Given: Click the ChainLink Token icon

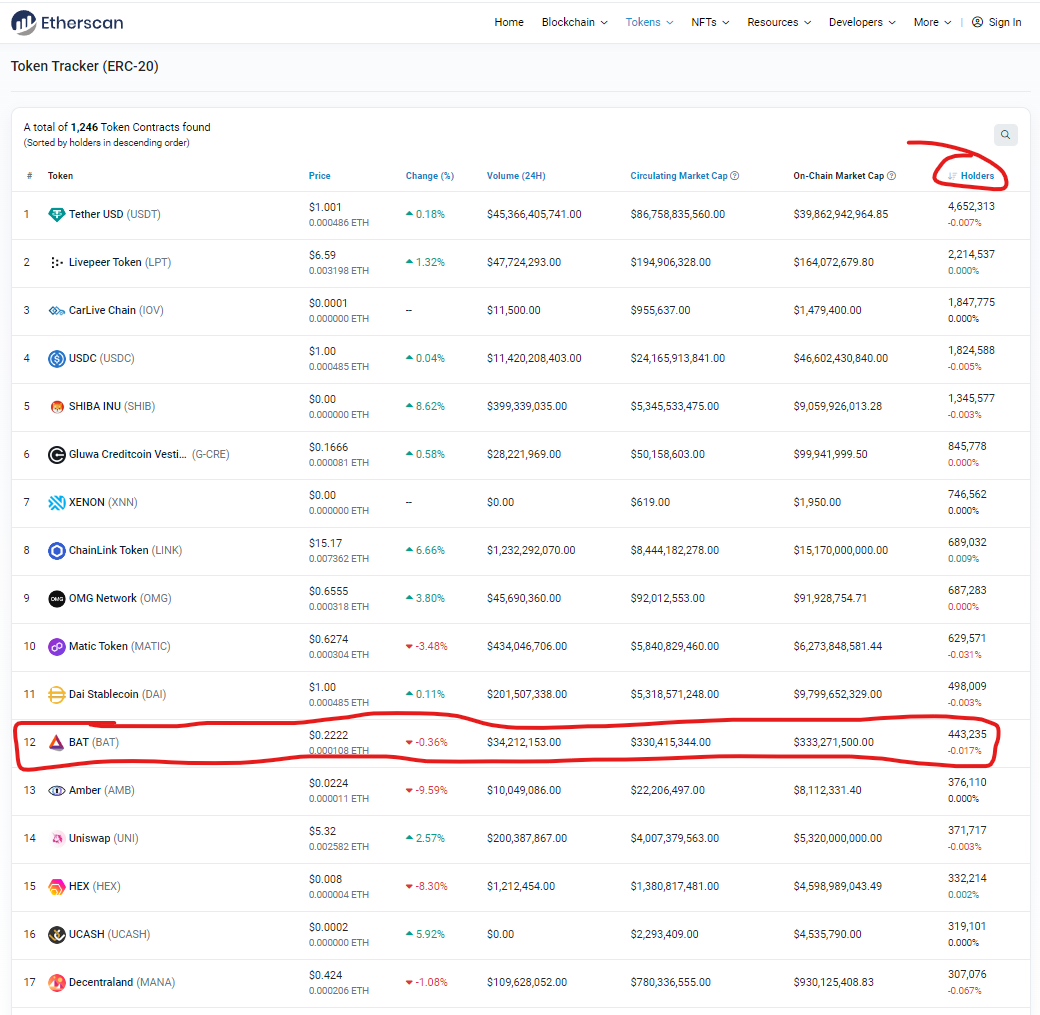Looking at the screenshot, I should (57, 550).
